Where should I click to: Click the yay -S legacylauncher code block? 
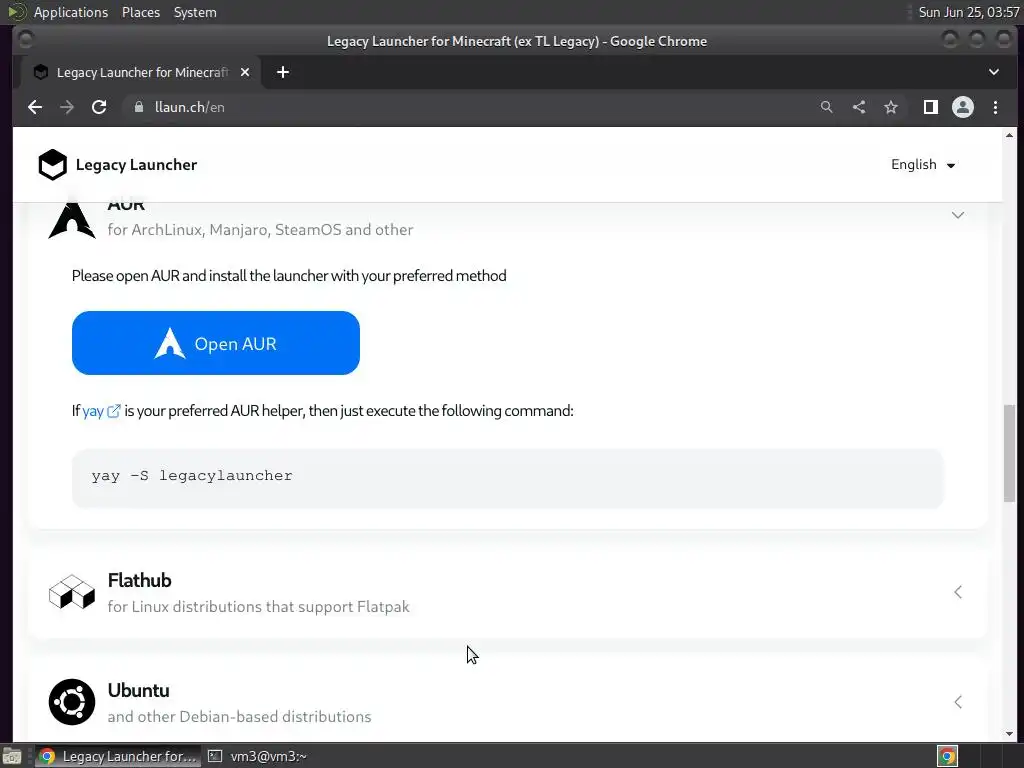[507, 478]
